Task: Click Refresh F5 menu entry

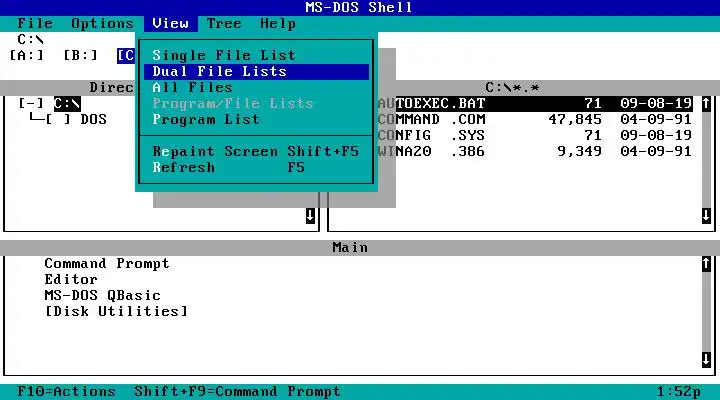Action: tap(256, 168)
